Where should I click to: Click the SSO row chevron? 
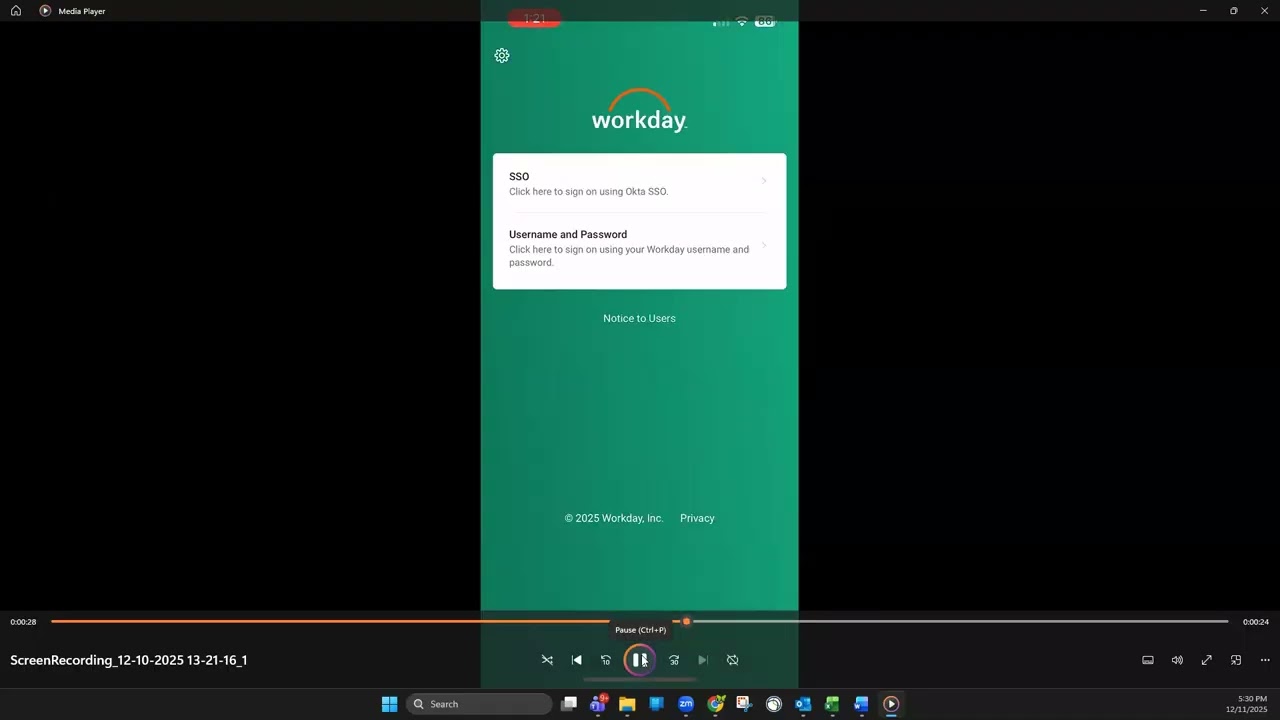(764, 181)
